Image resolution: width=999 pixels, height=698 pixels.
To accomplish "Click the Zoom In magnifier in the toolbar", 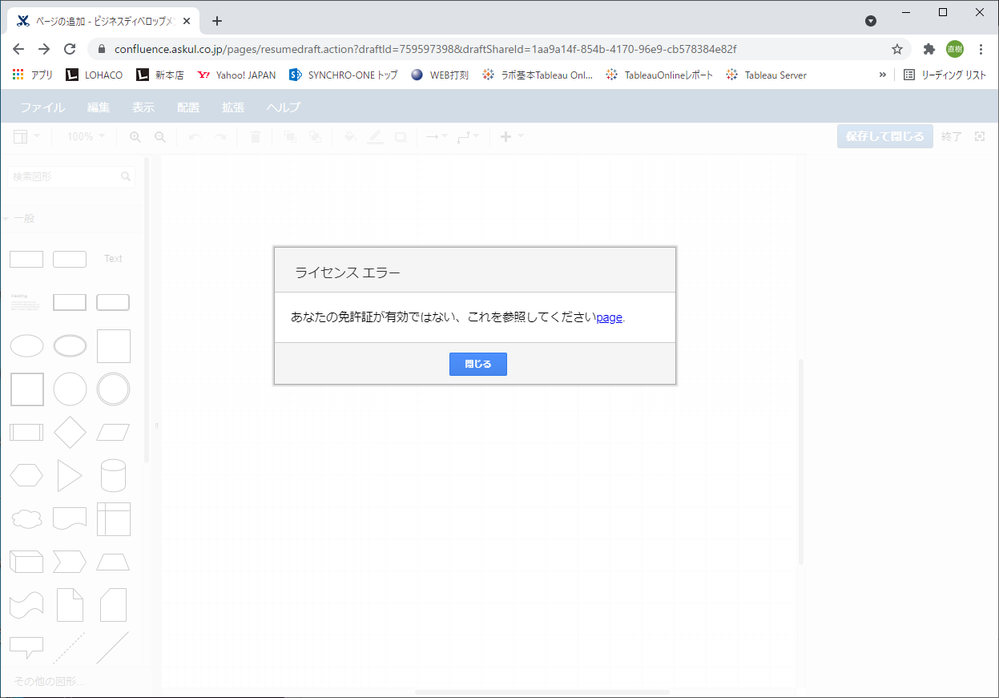I will 134,136.
